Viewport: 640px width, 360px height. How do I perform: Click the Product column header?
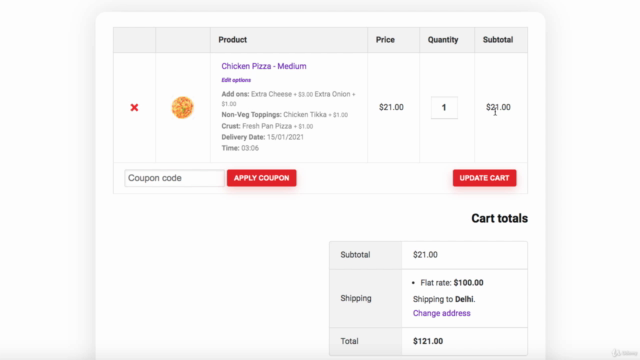pos(233,40)
